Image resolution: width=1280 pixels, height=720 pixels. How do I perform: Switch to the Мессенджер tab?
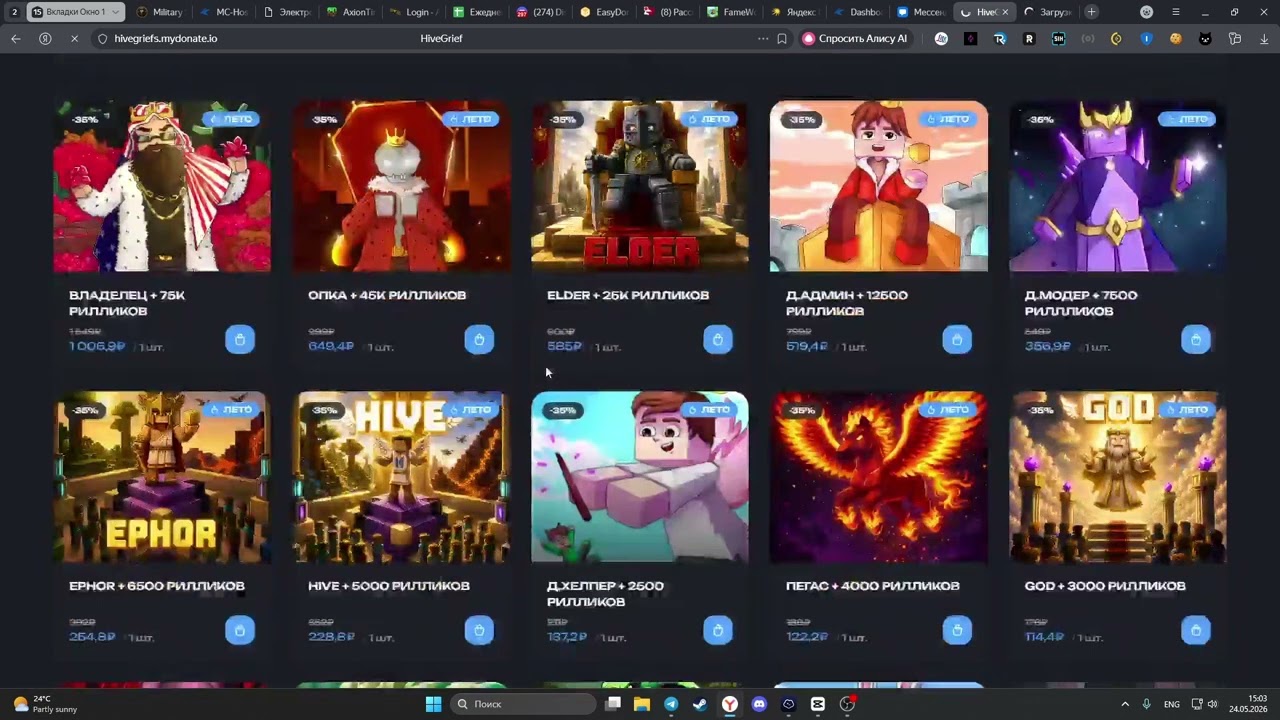point(922,12)
